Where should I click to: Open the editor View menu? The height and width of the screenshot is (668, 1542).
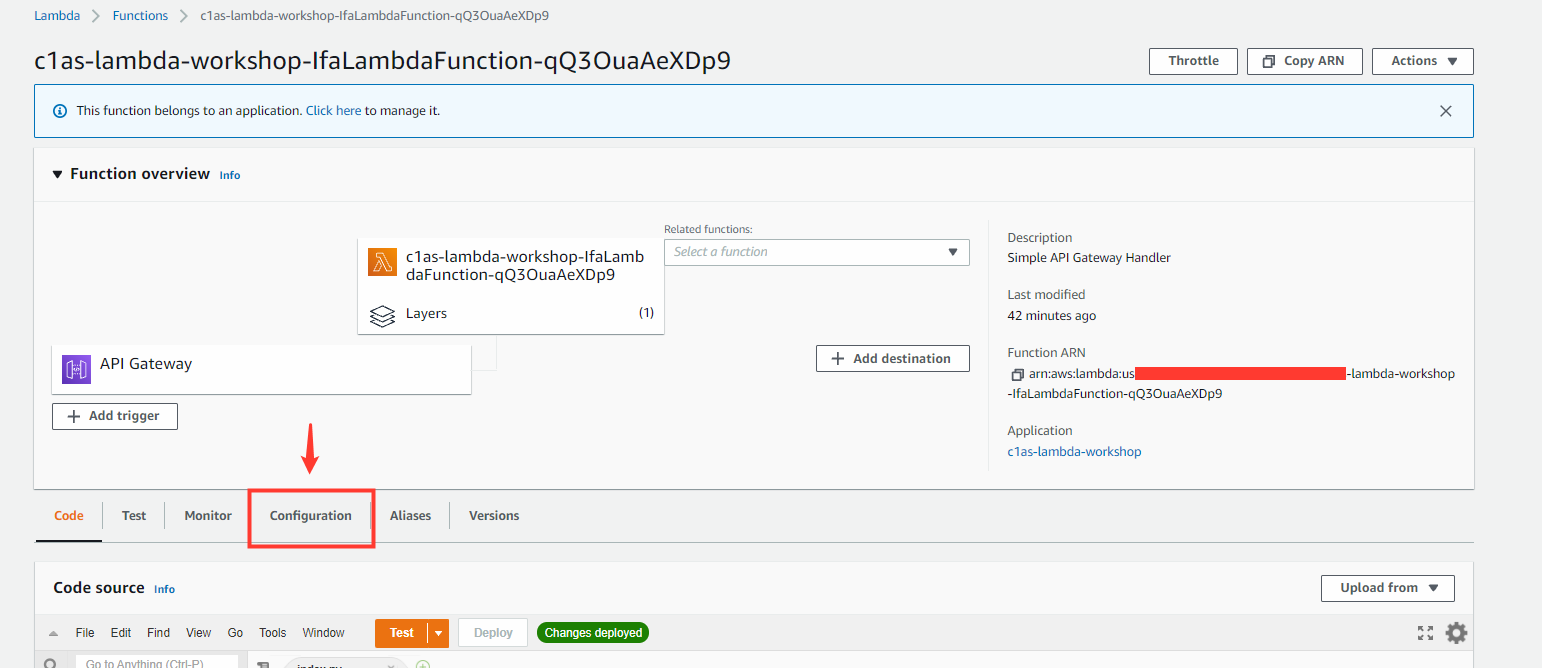[199, 633]
